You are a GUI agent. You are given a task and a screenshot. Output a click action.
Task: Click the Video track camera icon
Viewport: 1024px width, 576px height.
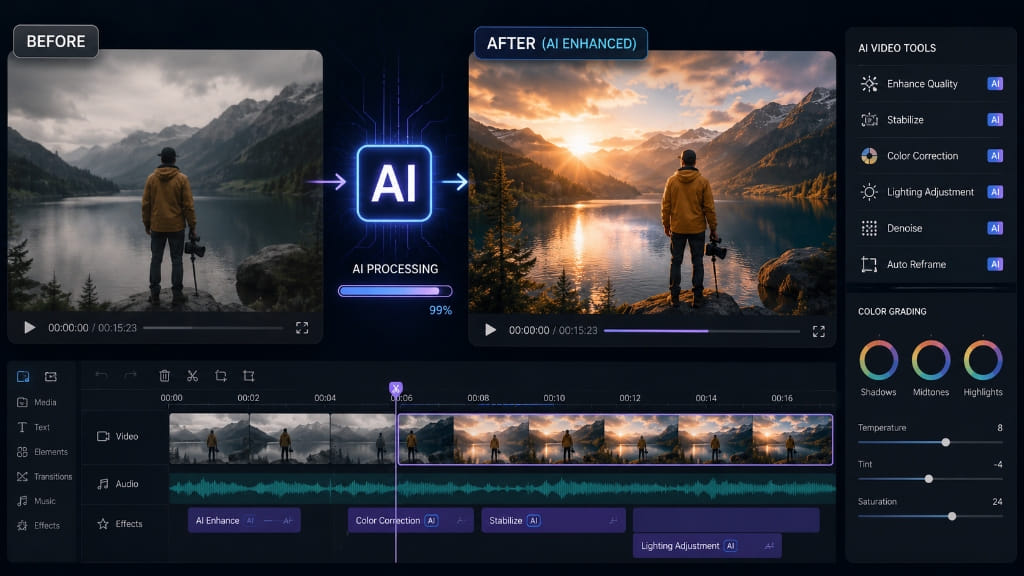(103, 436)
